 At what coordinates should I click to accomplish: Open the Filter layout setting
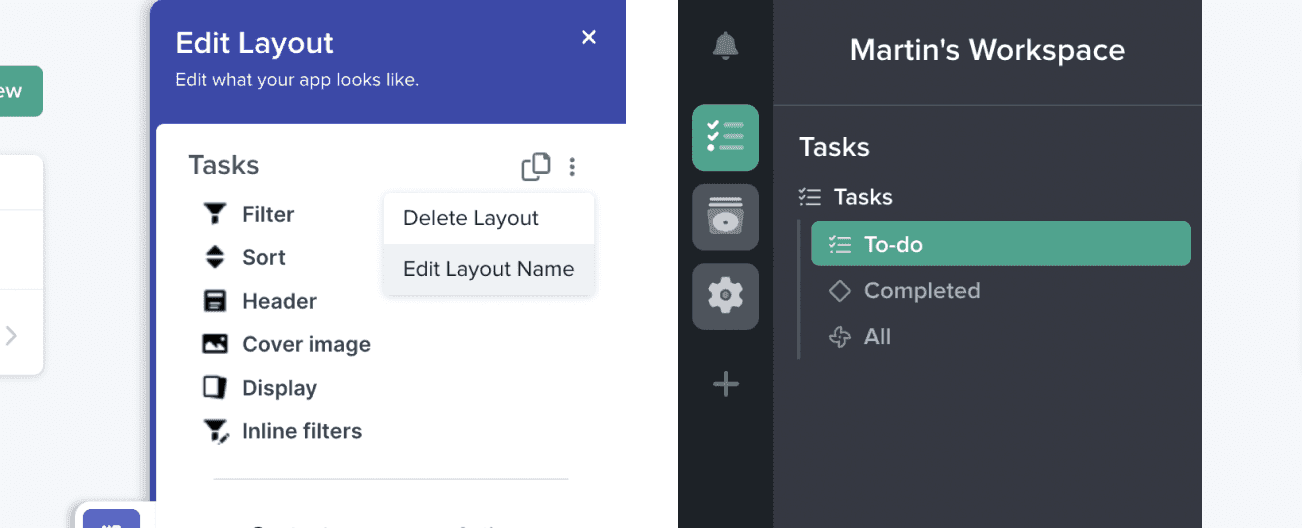pyautogui.click(x=267, y=214)
